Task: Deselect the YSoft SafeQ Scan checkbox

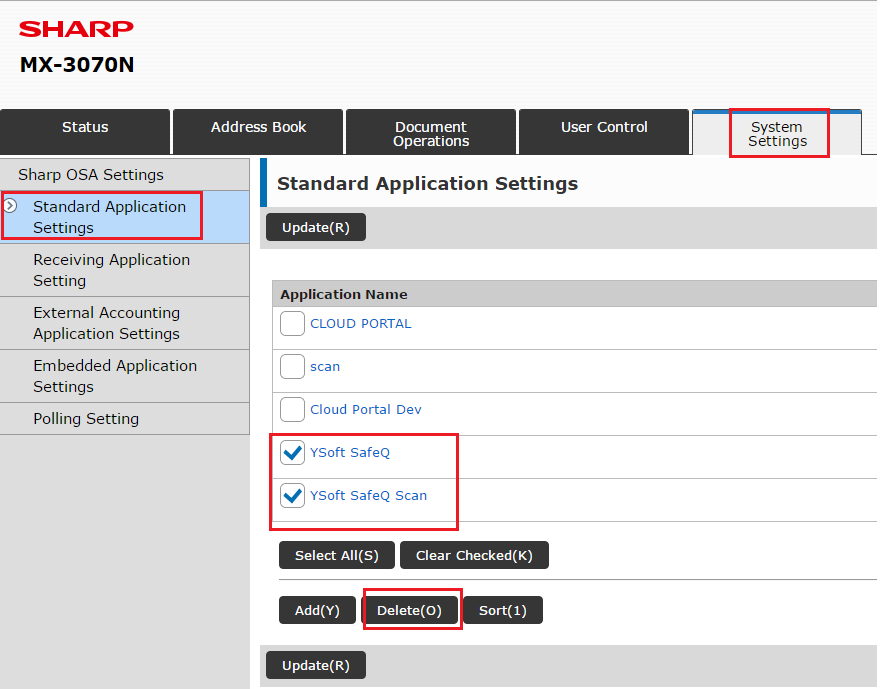Action: click(x=292, y=496)
